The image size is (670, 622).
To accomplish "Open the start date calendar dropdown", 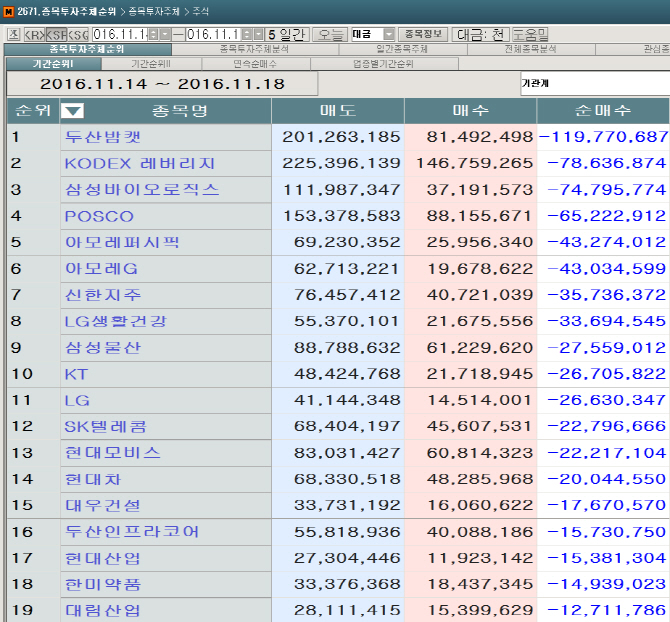I will [165, 34].
